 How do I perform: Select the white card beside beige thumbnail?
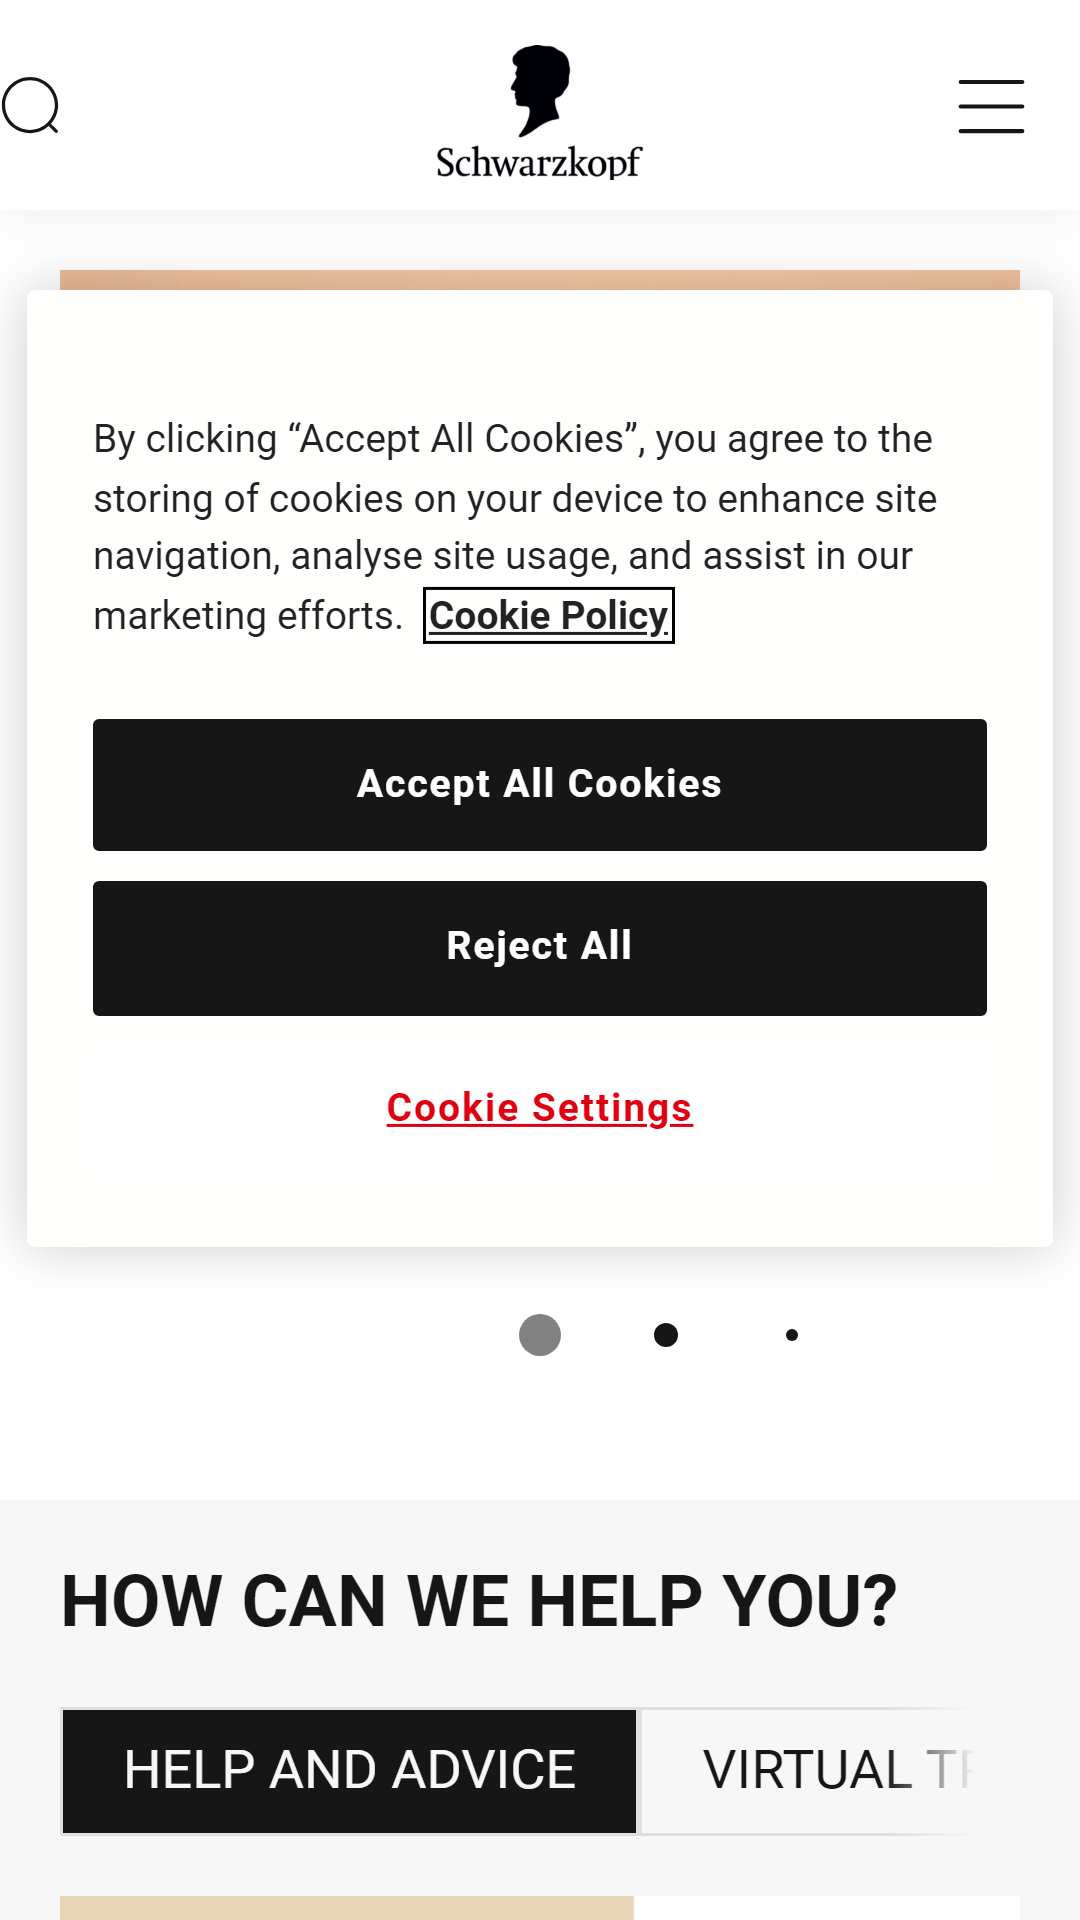click(827, 1908)
